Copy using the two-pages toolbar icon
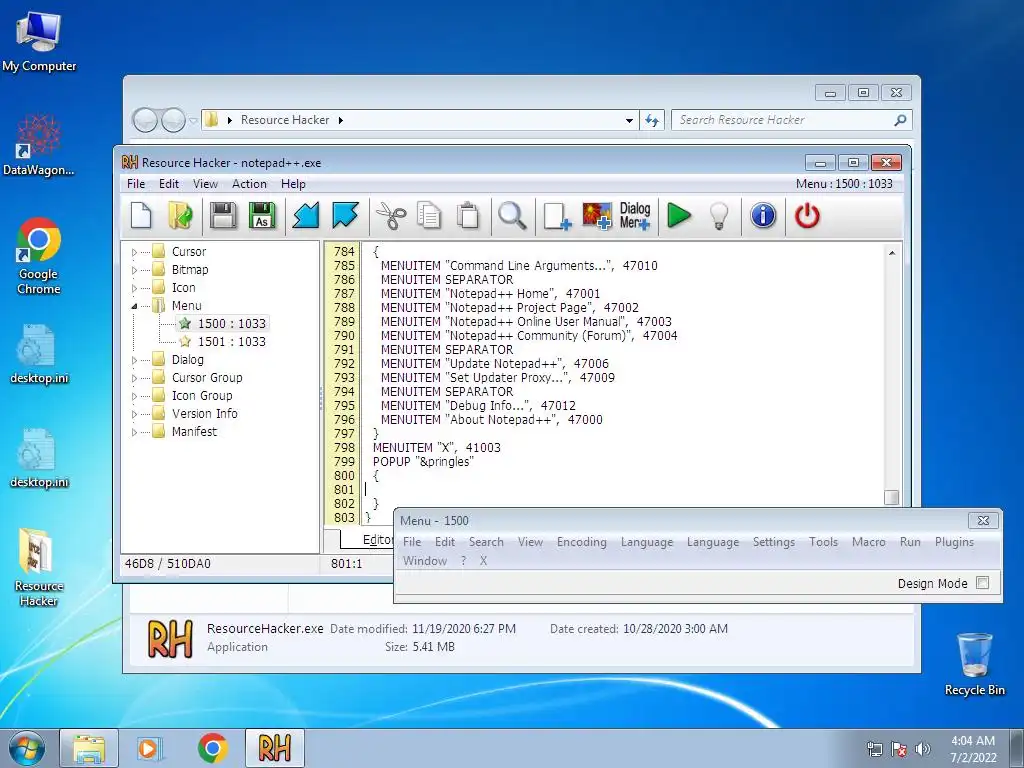The height and width of the screenshot is (768, 1024). pyautogui.click(x=429, y=216)
